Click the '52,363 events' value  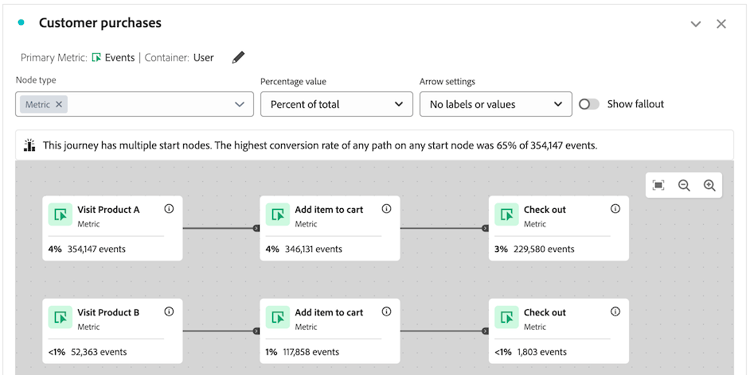pos(99,352)
